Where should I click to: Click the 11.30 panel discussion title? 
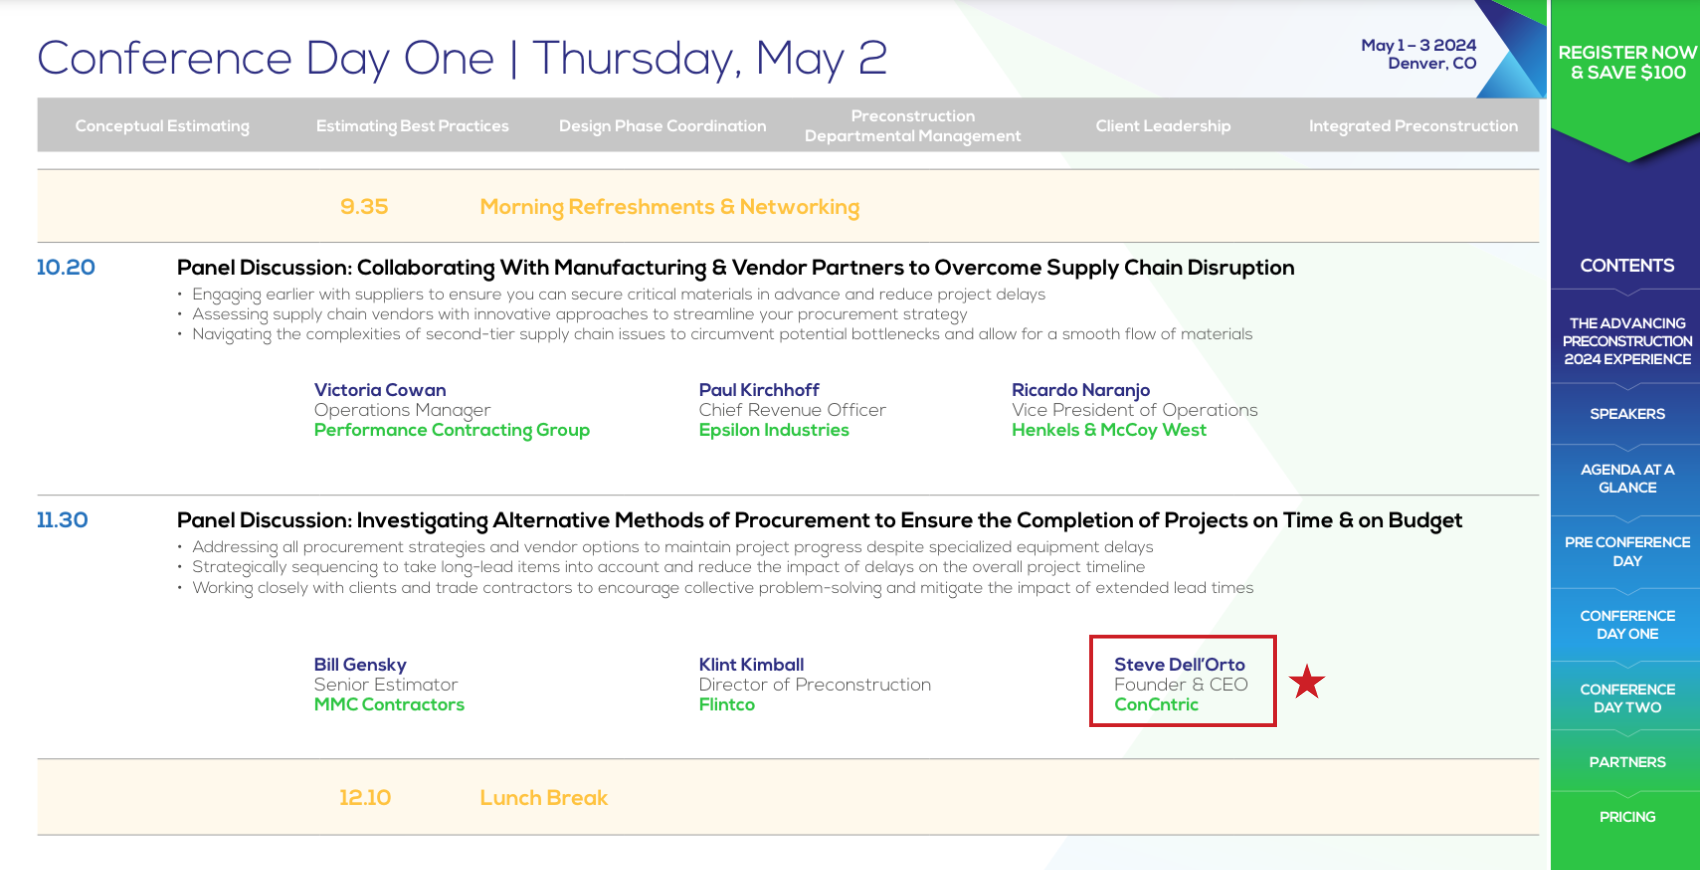click(x=818, y=521)
